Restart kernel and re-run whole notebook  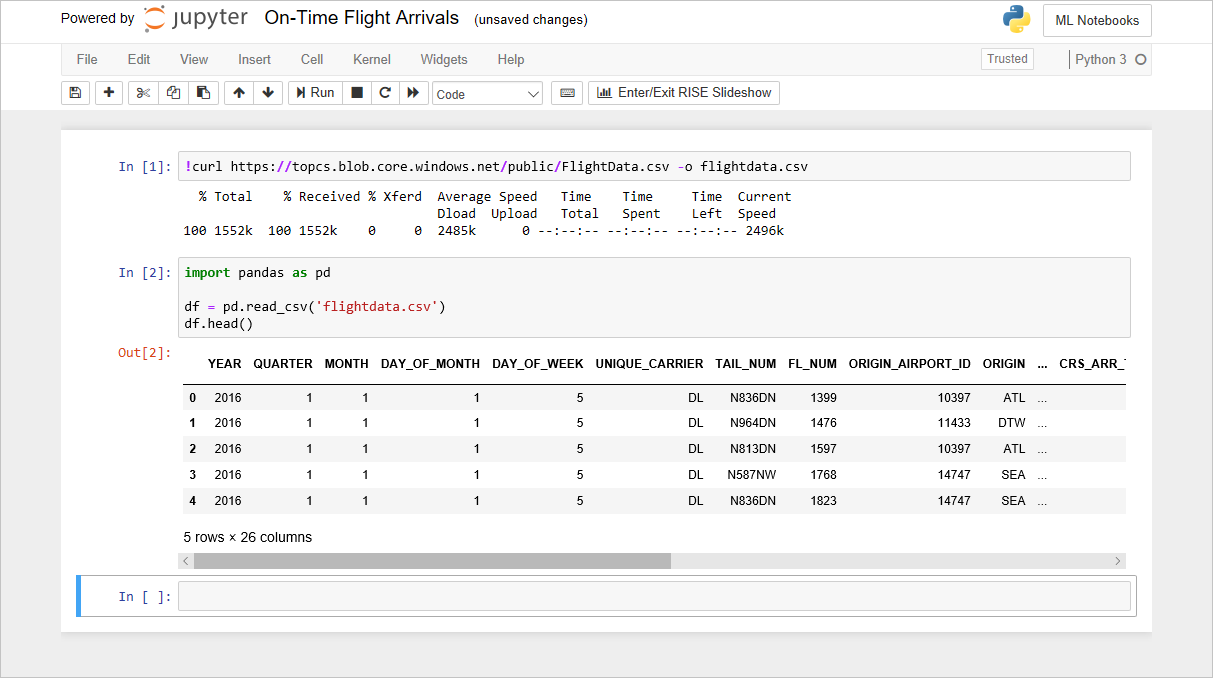tap(414, 92)
